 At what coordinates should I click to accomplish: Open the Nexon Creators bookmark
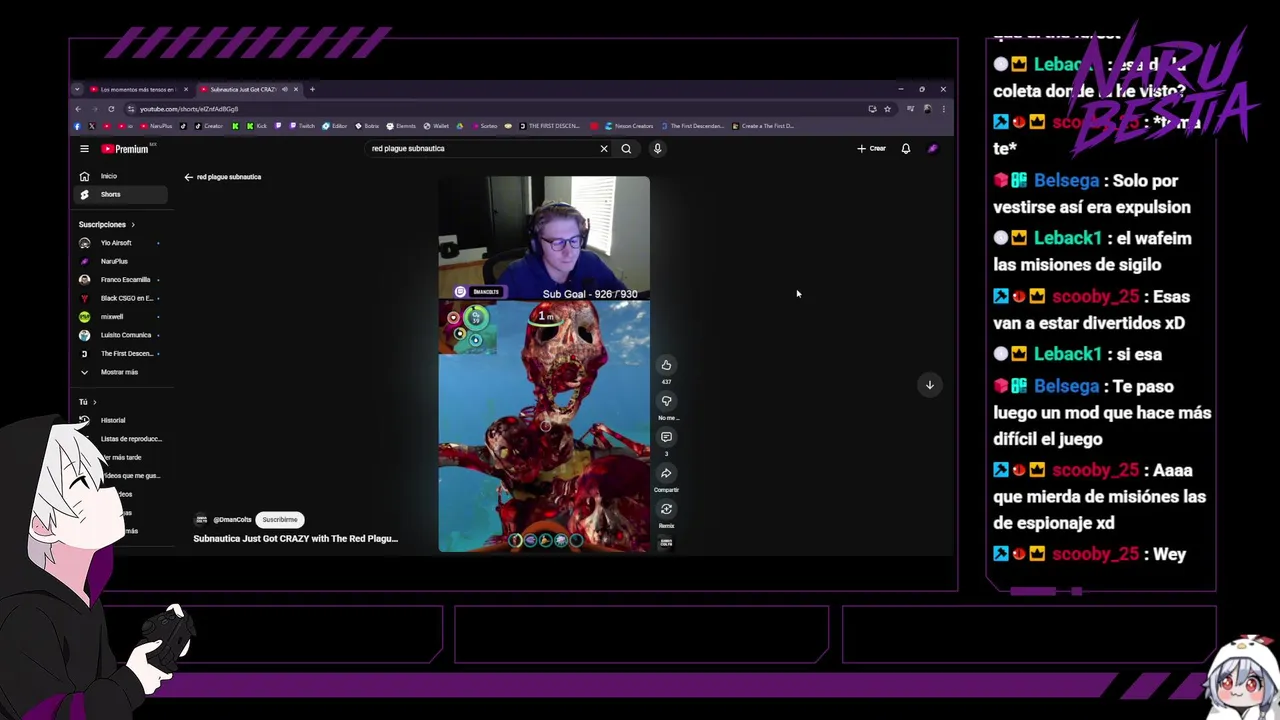629,126
